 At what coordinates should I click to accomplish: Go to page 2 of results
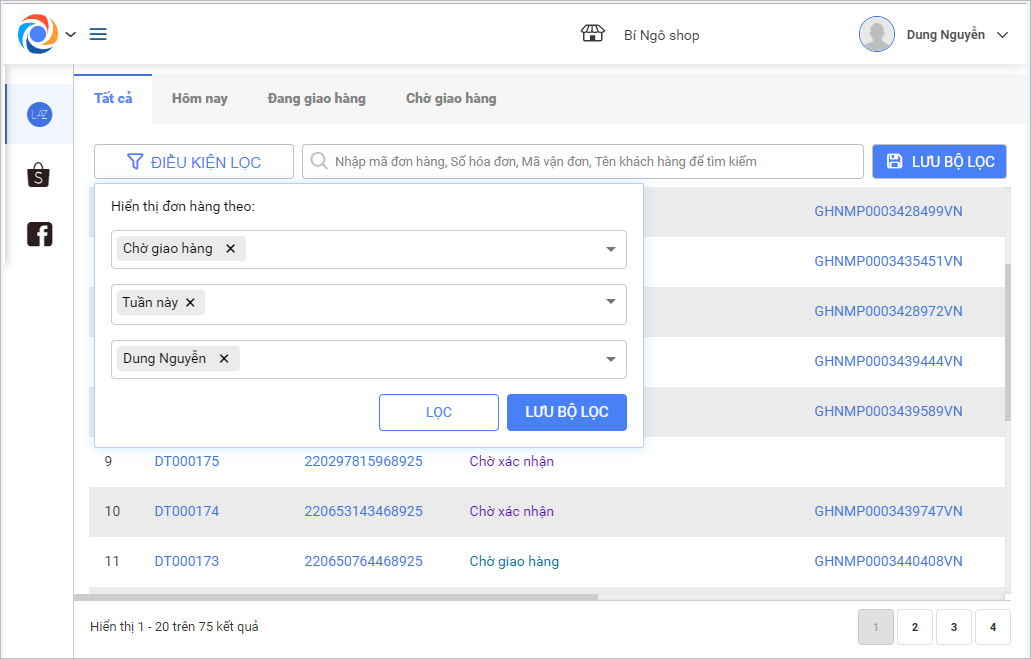click(x=914, y=627)
